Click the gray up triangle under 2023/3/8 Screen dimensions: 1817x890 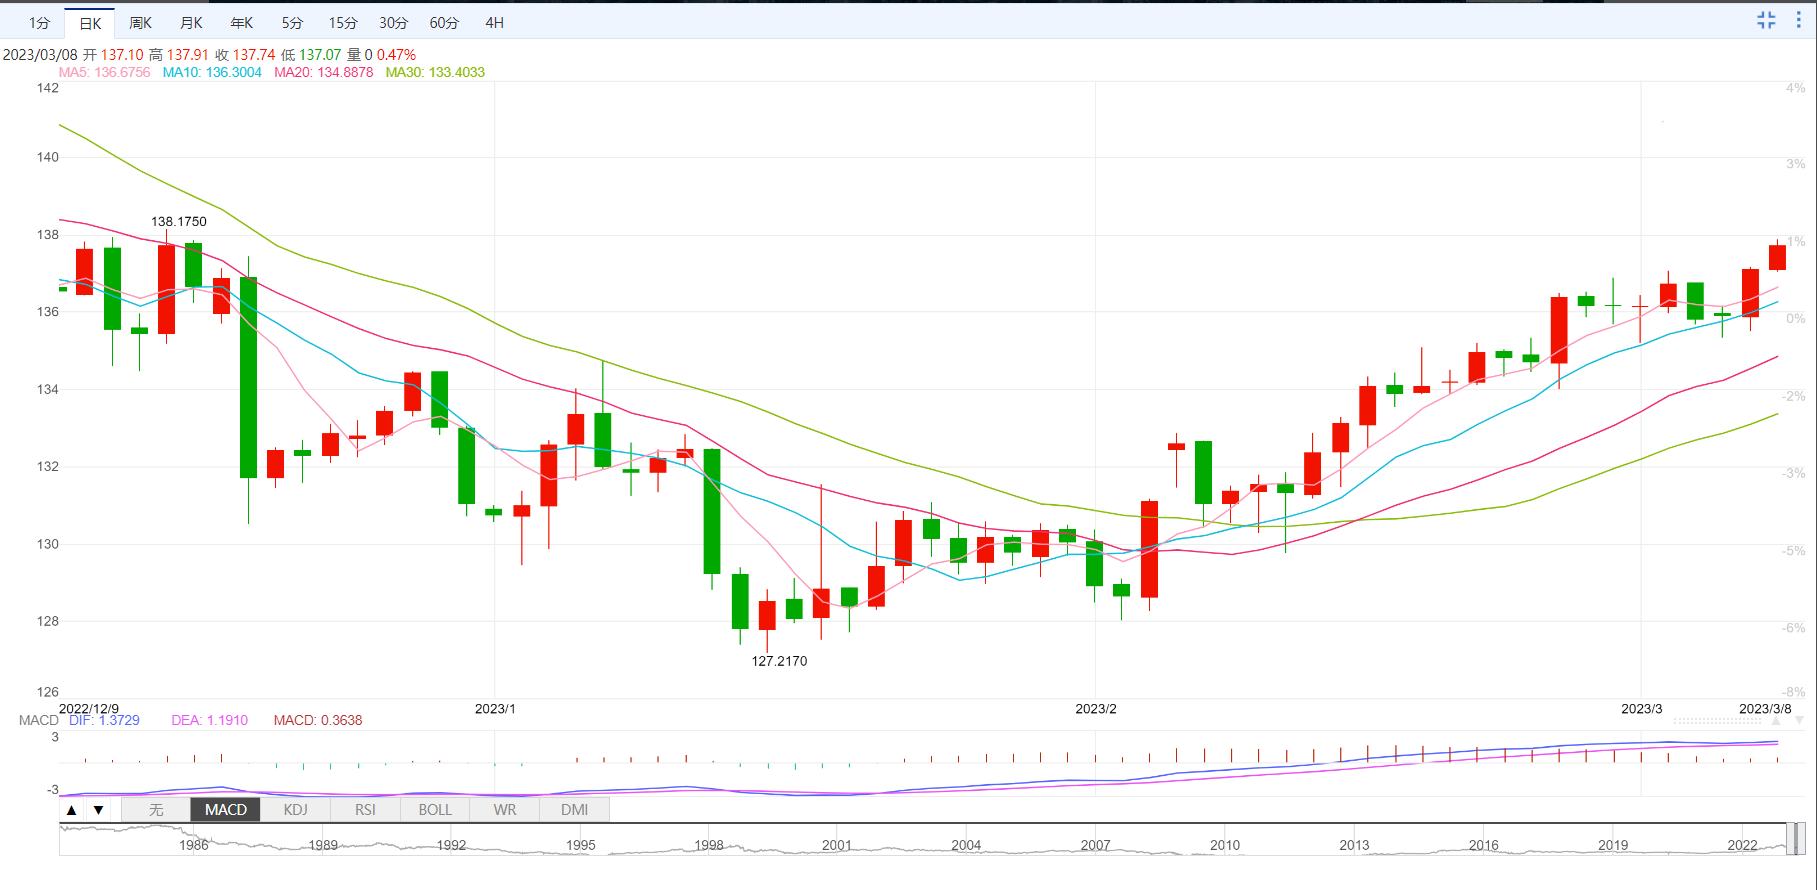click(1776, 720)
